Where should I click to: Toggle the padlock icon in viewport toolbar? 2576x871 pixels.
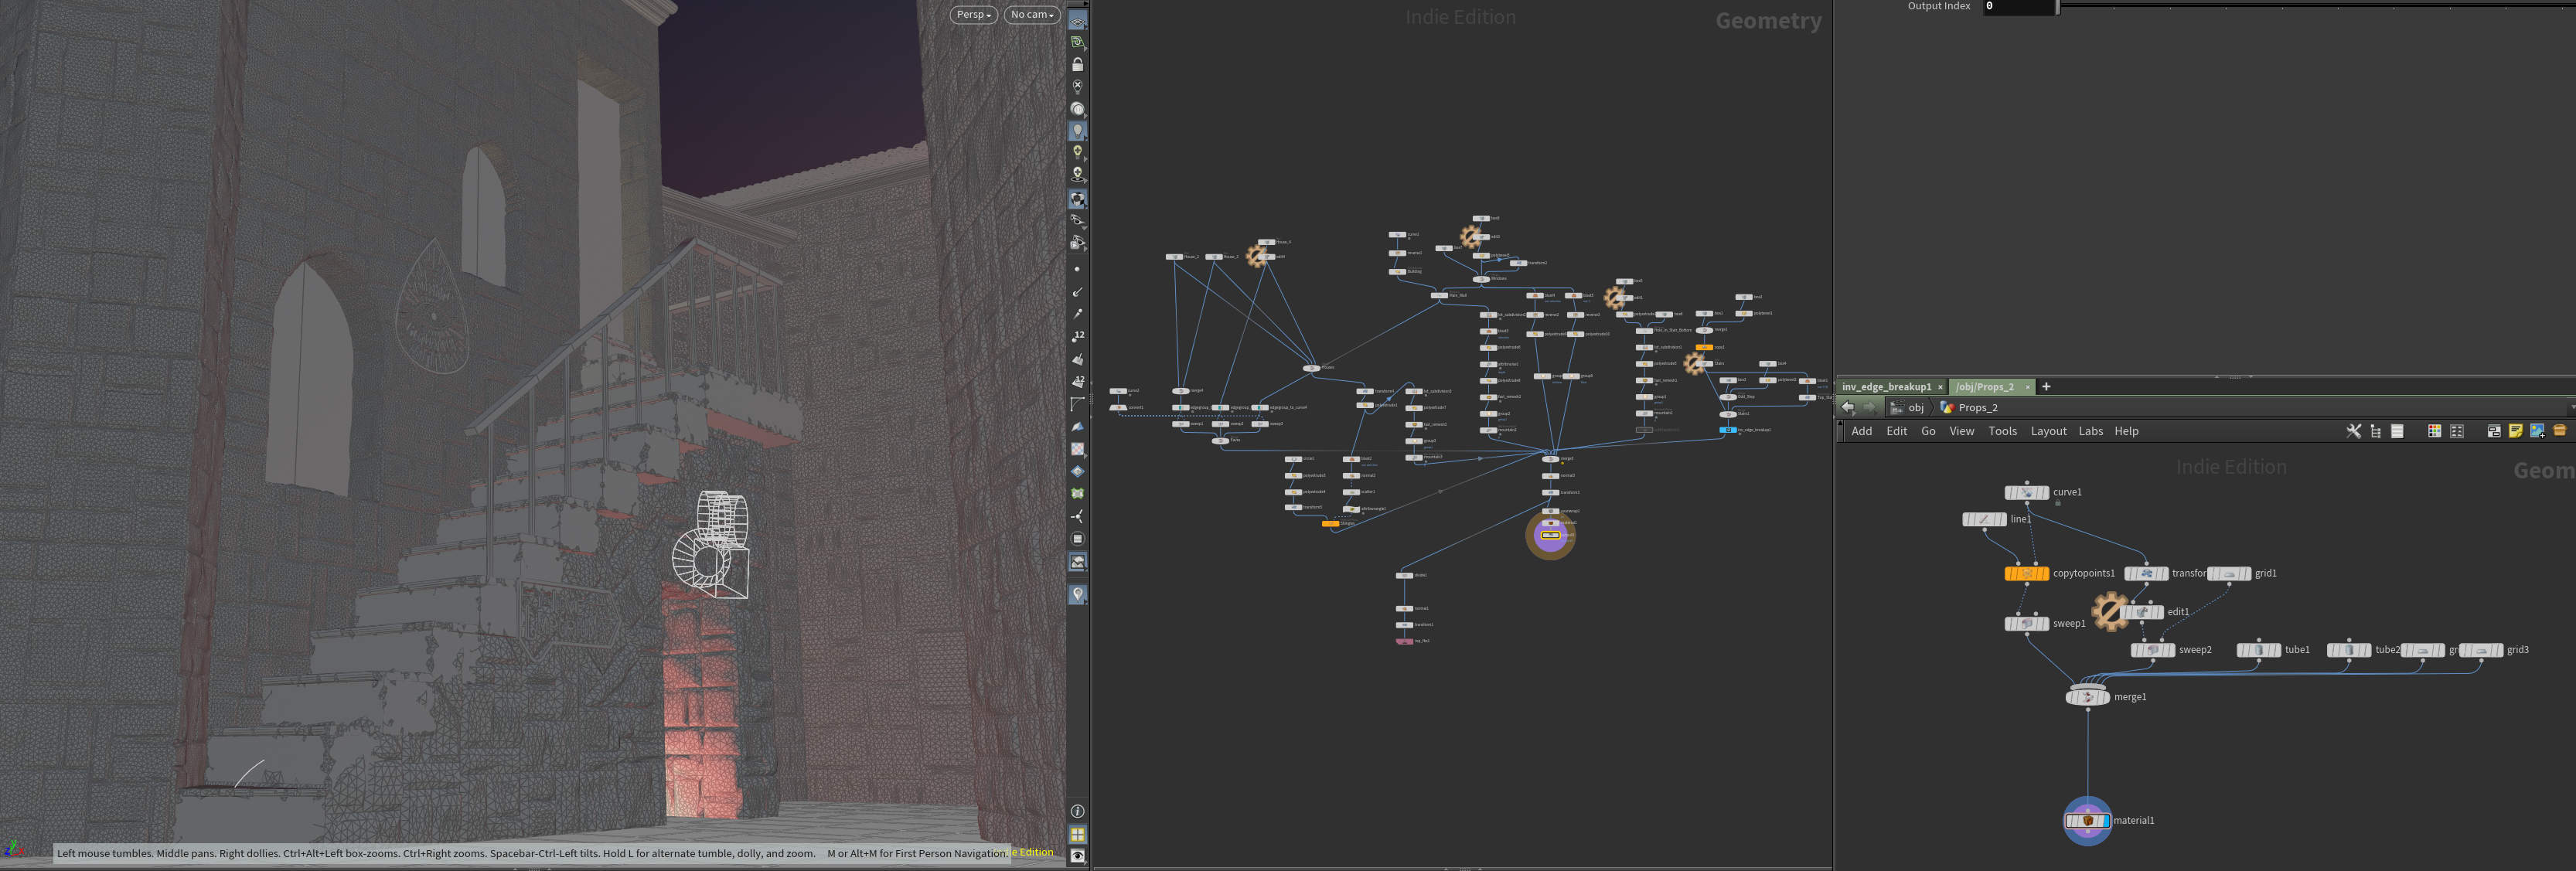click(1077, 64)
